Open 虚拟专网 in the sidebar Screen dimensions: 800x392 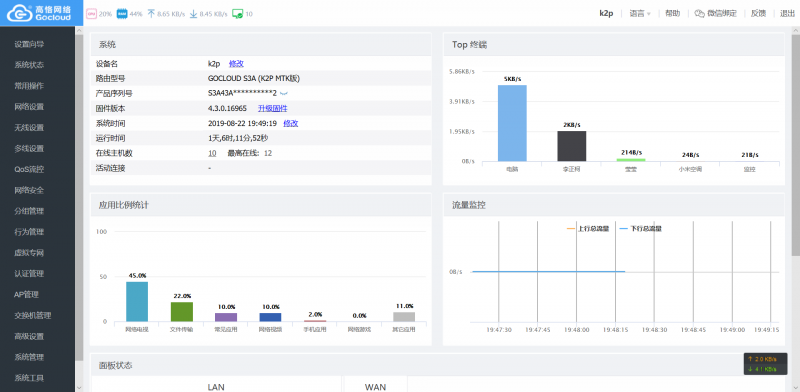tap(29, 253)
